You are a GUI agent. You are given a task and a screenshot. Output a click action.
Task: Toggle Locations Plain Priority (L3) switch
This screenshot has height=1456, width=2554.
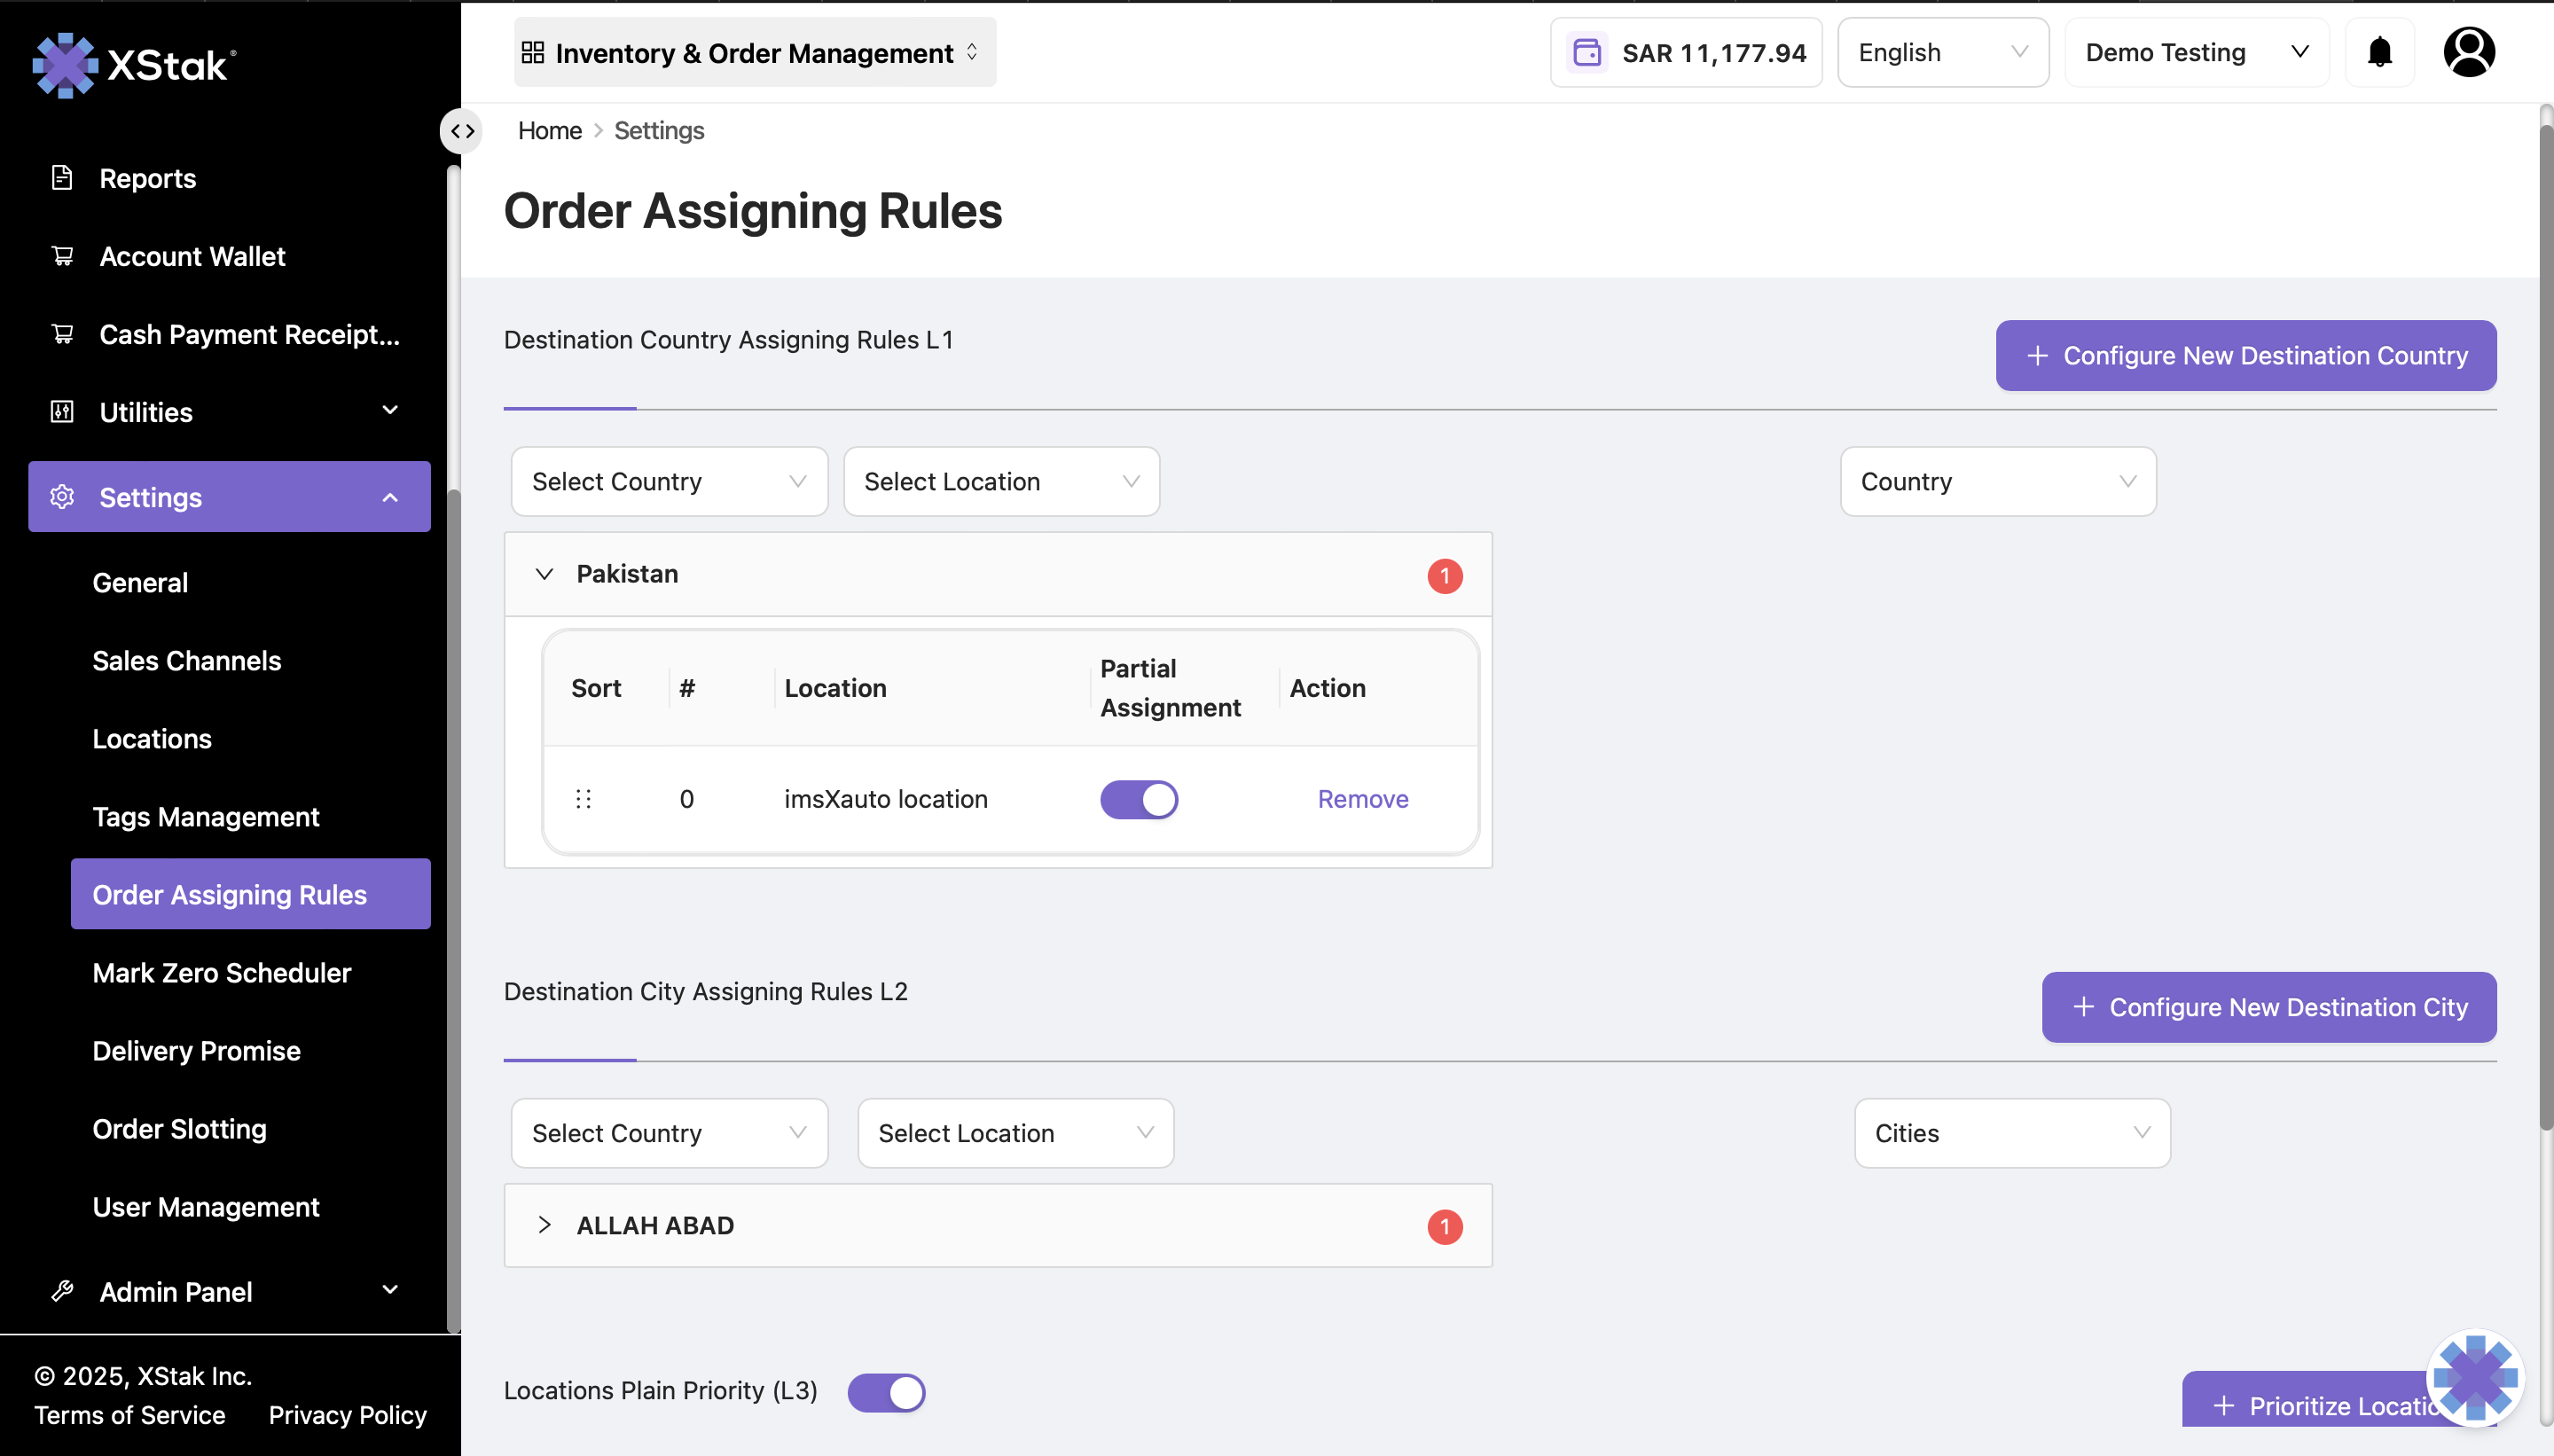tap(886, 1392)
